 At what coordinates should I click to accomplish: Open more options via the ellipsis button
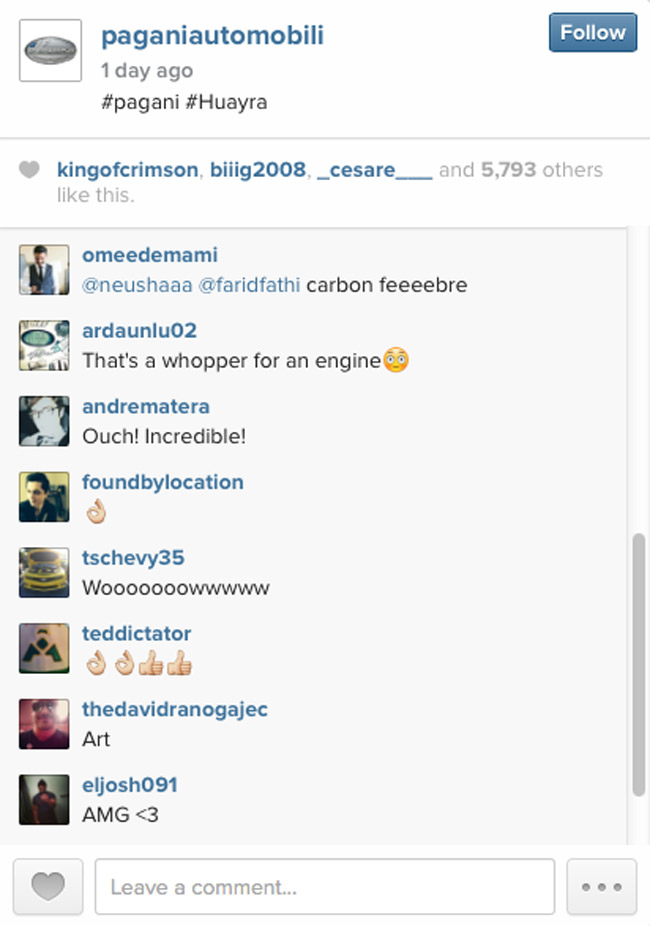pos(601,886)
